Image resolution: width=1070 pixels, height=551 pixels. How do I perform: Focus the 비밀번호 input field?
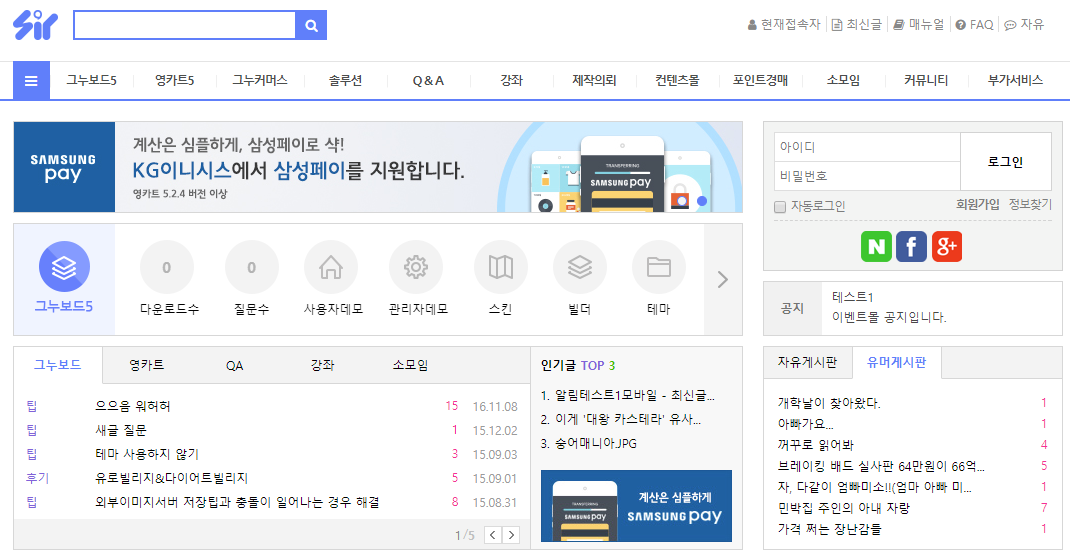point(867,176)
